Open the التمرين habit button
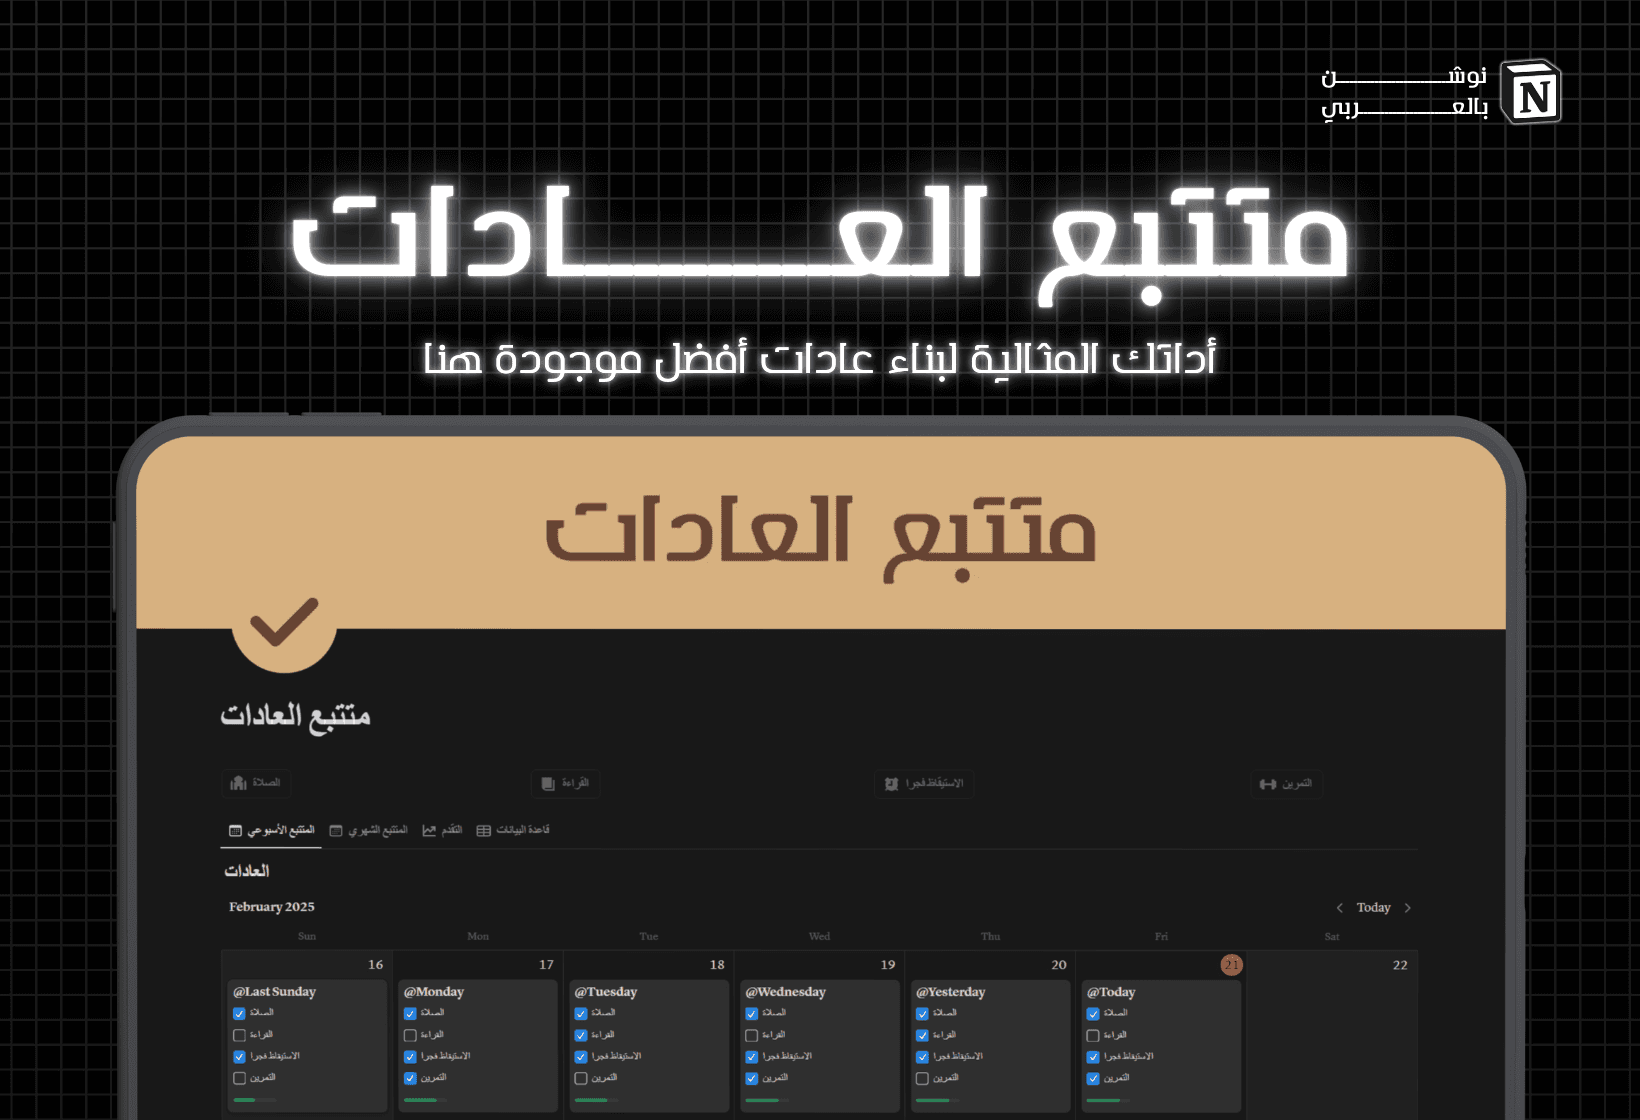 pos(1287,784)
